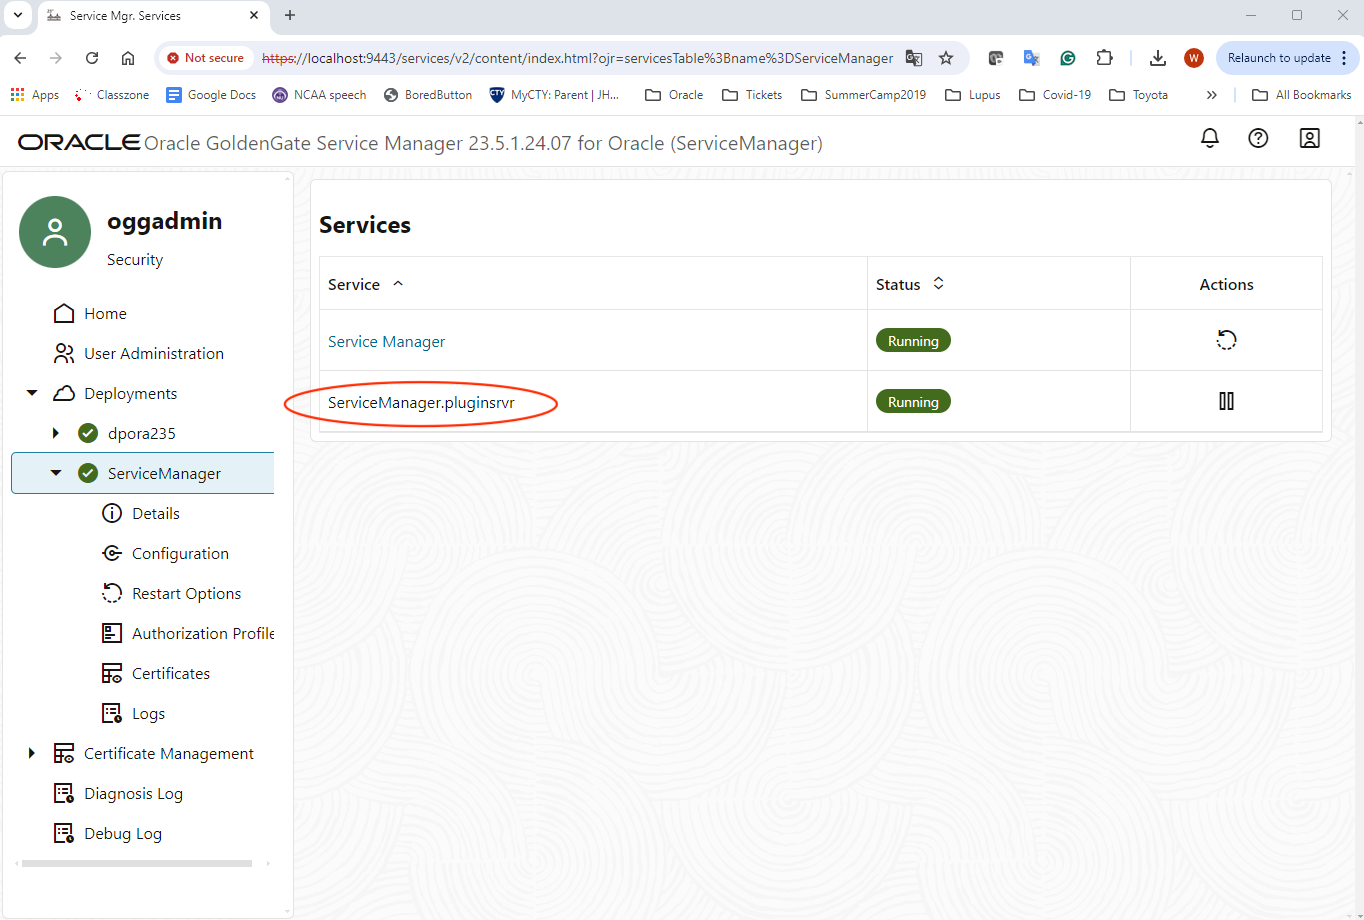Open the help question mark icon
Image resolution: width=1364 pixels, height=920 pixels.
tap(1258, 138)
